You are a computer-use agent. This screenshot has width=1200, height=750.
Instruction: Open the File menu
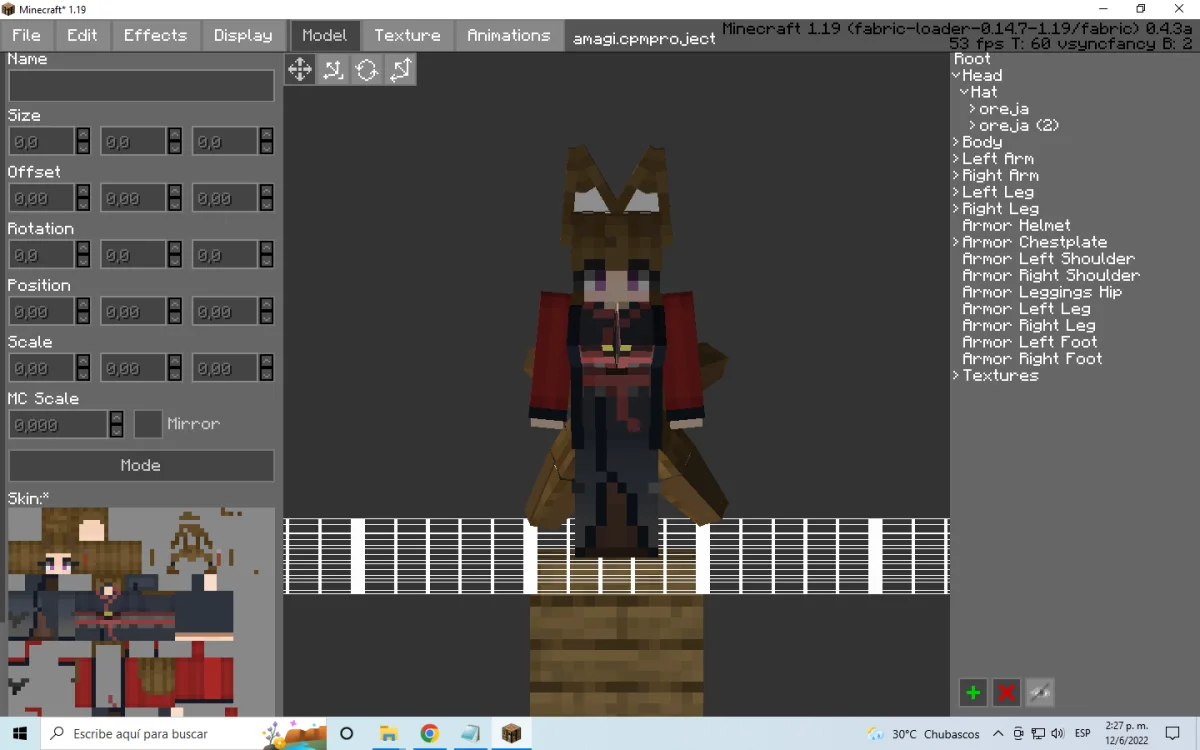27,35
